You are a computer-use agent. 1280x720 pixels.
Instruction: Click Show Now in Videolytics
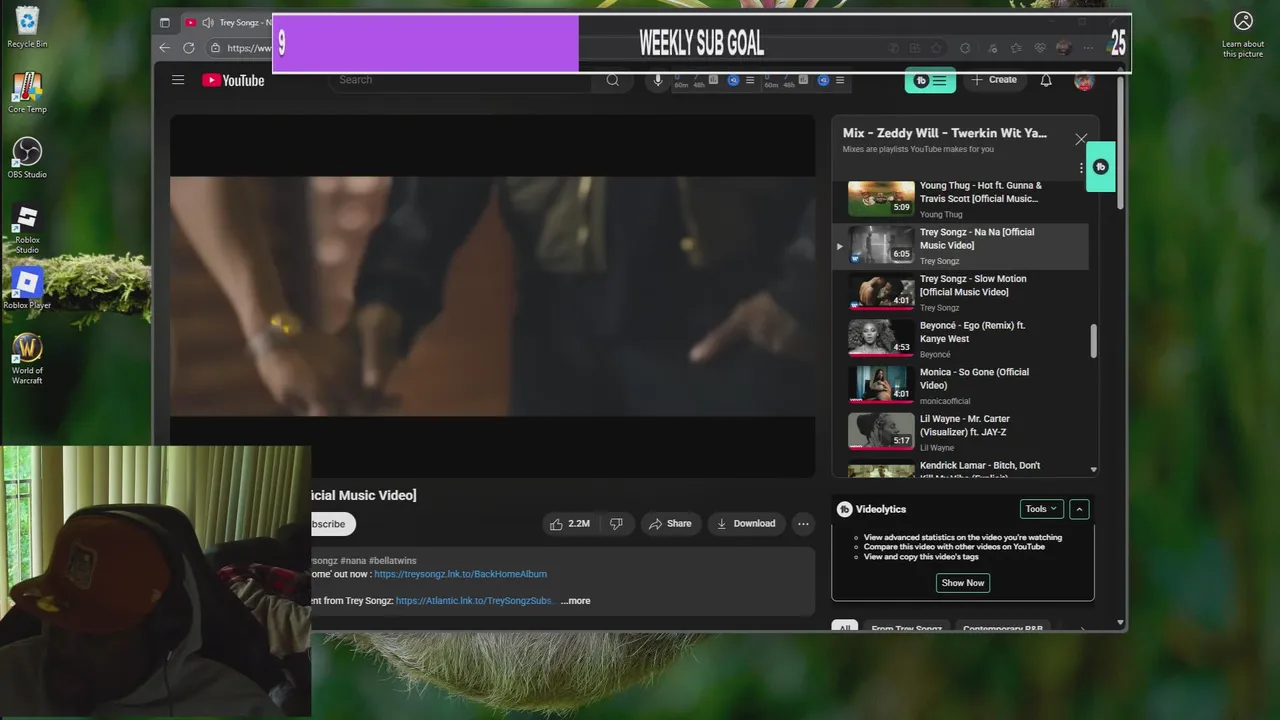[963, 583]
